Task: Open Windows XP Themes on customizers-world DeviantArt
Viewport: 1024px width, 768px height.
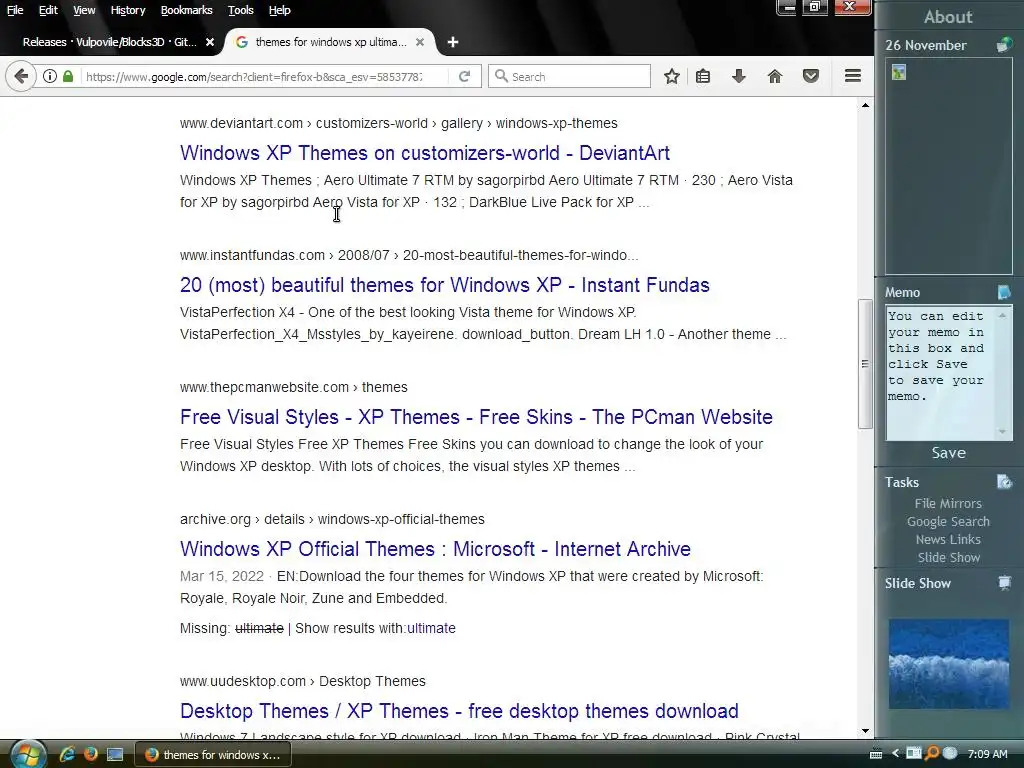Action: 424,153
